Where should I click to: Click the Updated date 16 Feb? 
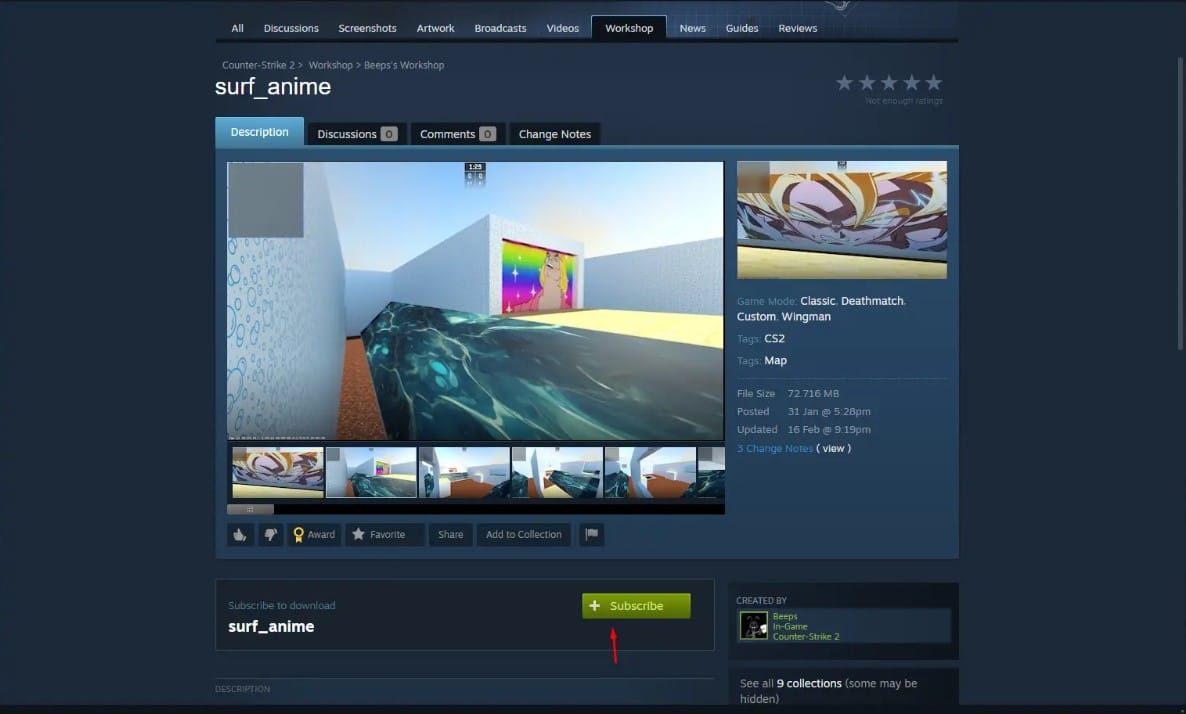pyautogui.click(x=829, y=430)
